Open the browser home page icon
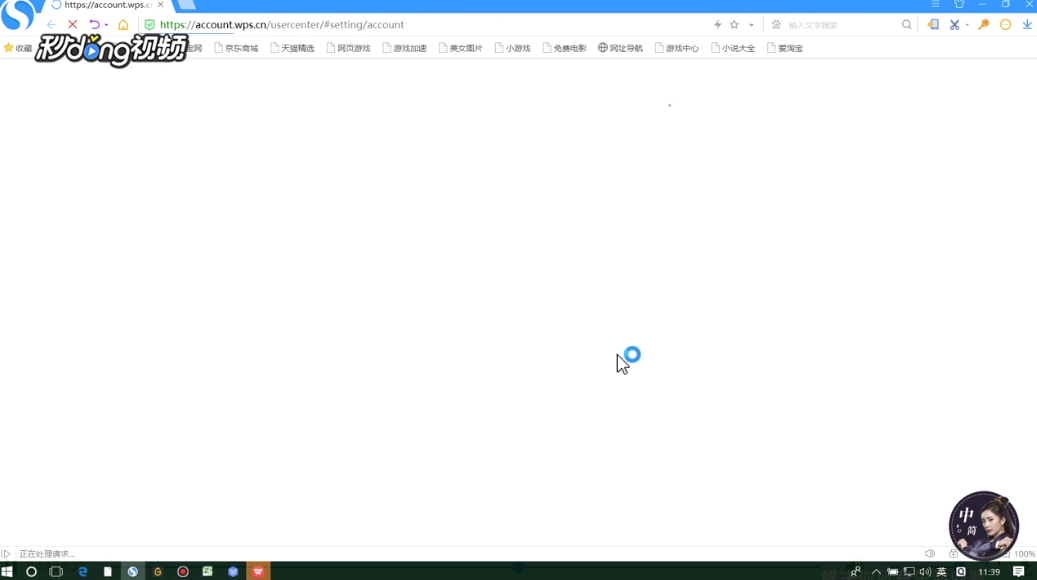This screenshot has width=1037, height=580. pyautogui.click(x=123, y=24)
